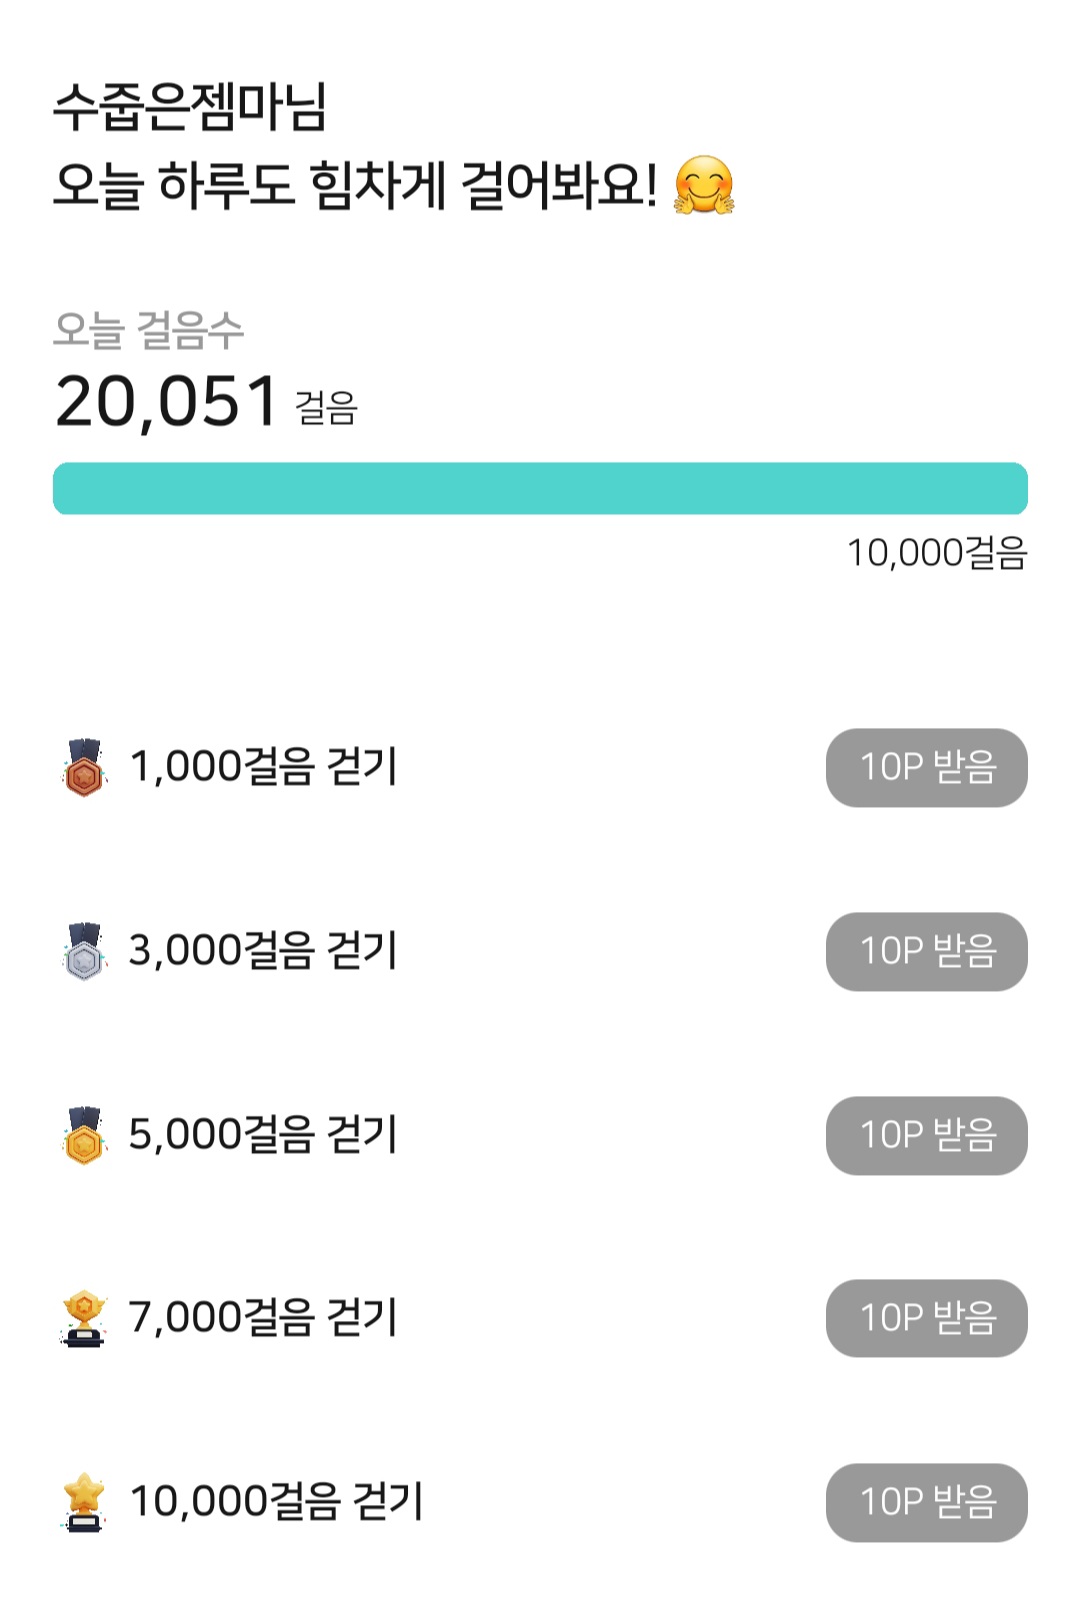This screenshot has width=1080, height=1620.
Task: Select the 7,000걸음 걷기 mission label
Action: (264, 1317)
